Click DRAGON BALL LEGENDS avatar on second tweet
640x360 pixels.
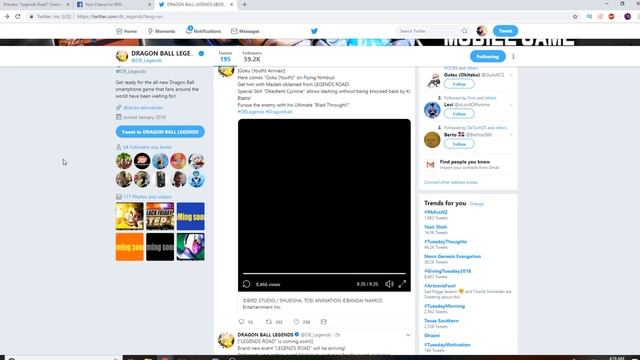click(226, 340)
